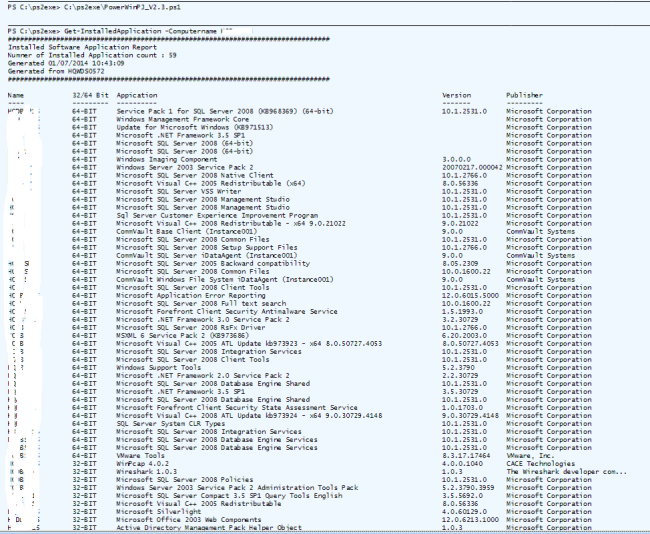Select 'Microsoft SQL Server VSS Writer' row
650x534 pixels.
[x=179, y=192]
